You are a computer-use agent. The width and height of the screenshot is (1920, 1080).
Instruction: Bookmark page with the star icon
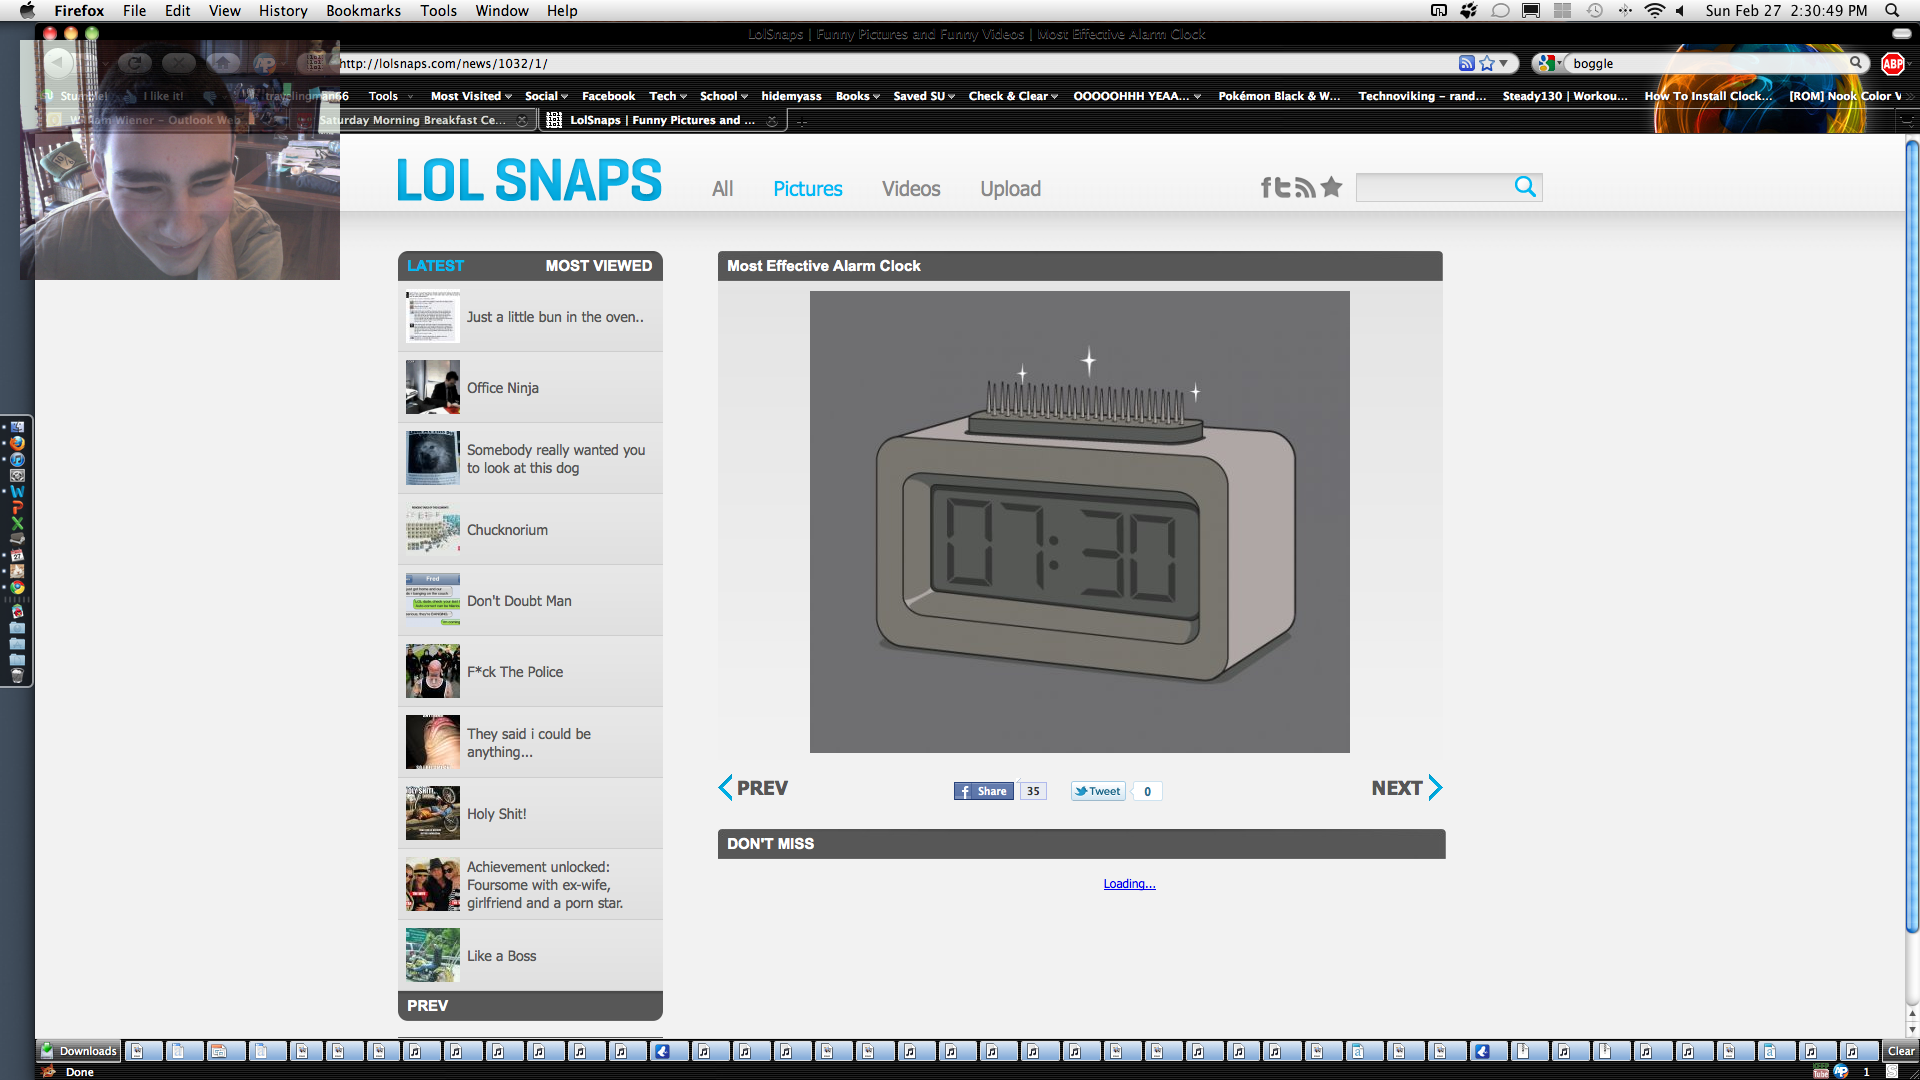1487,63
